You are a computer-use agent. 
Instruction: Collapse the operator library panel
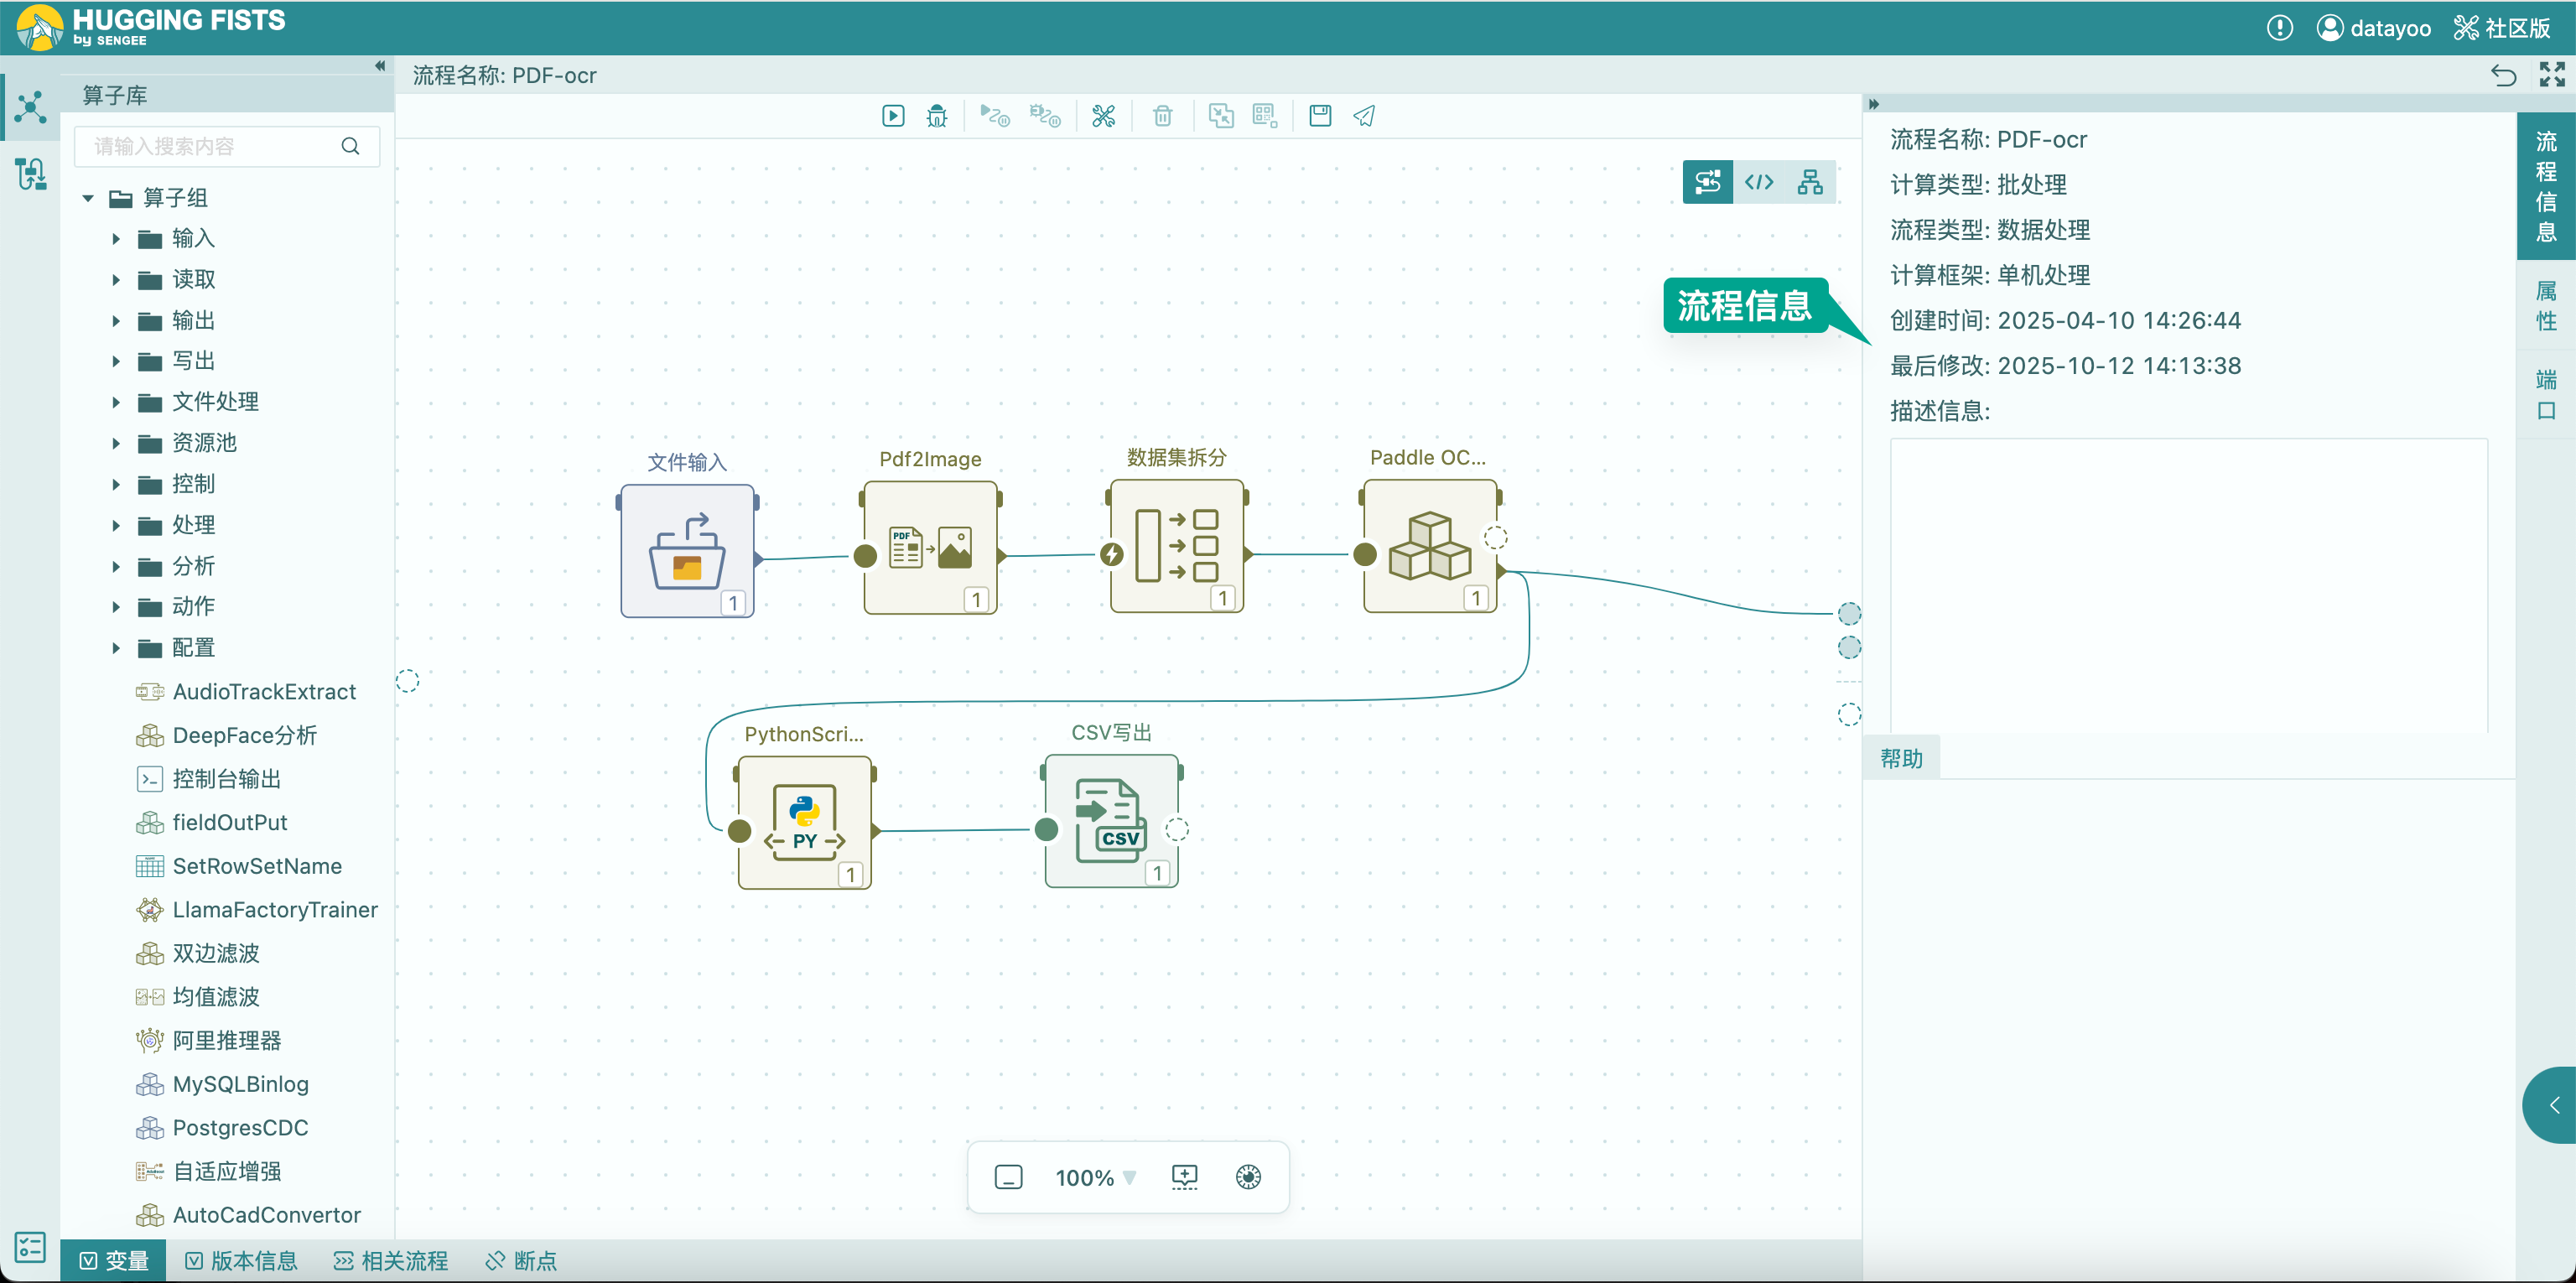pyautogui.click(x=380, y=66)
